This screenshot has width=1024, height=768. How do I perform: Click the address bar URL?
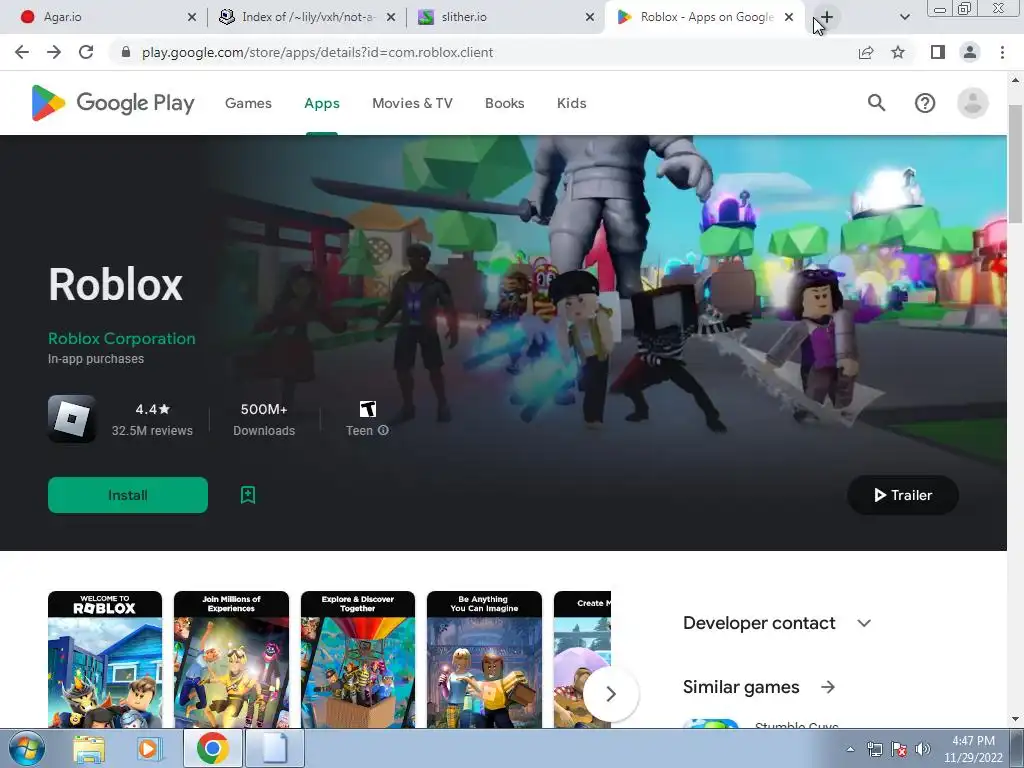click(x=317, y=52)
